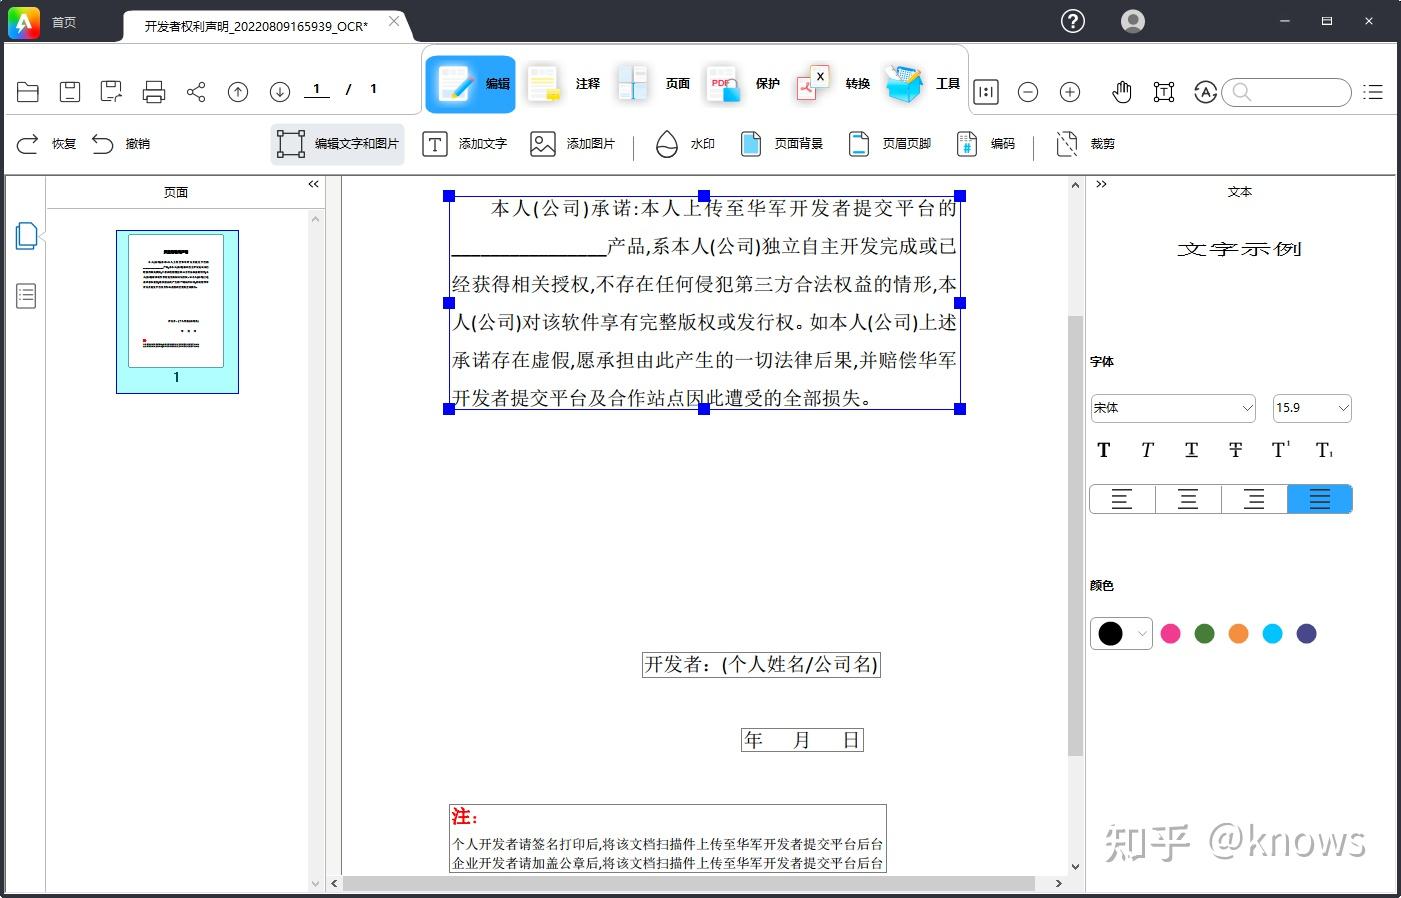Select 编辑文字和图片 tool
This screenshot has width=1401, height=898.
pyautogui.click(x=338, y=144)
